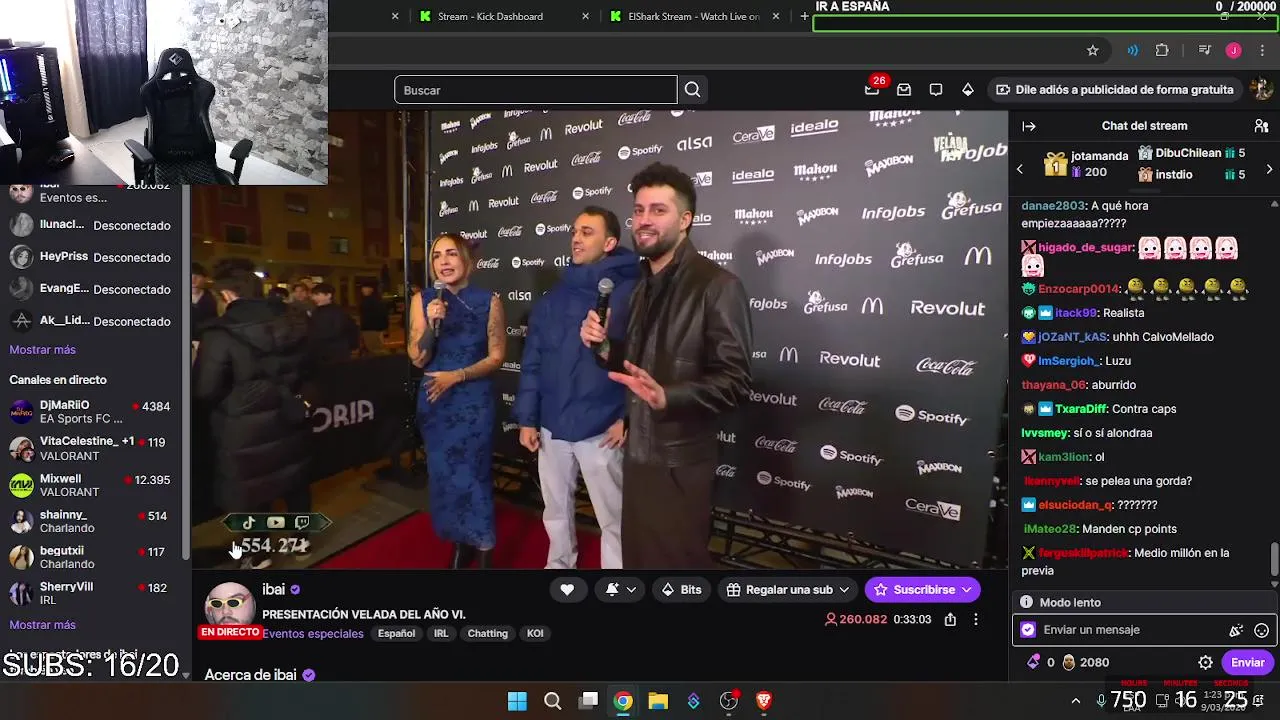Open notification settings dropdown bell

[x=620, y=590]
